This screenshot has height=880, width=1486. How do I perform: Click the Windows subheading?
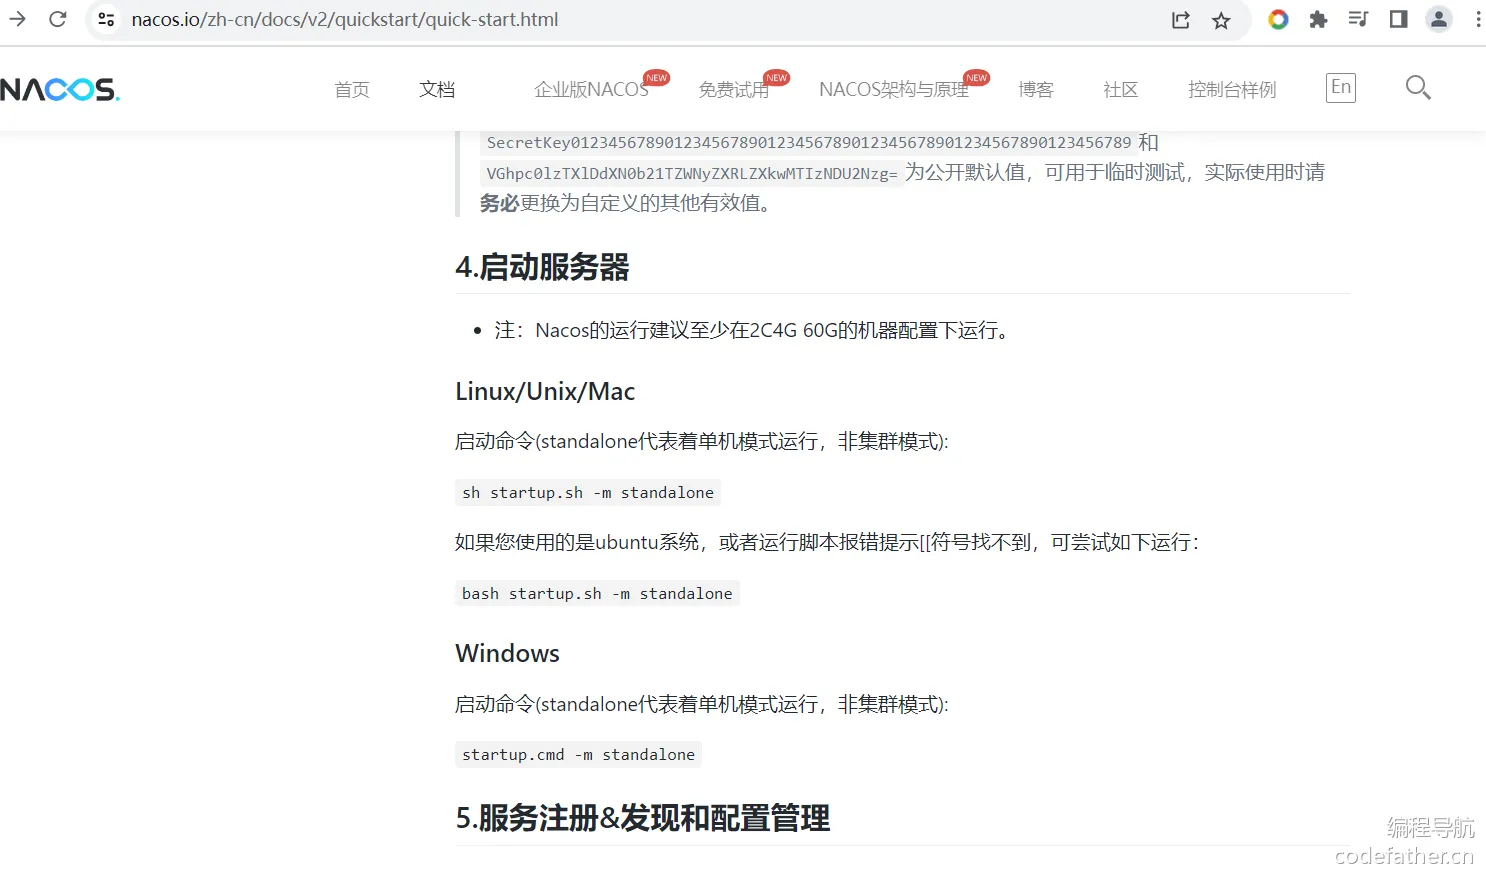(x=507, y=653)
